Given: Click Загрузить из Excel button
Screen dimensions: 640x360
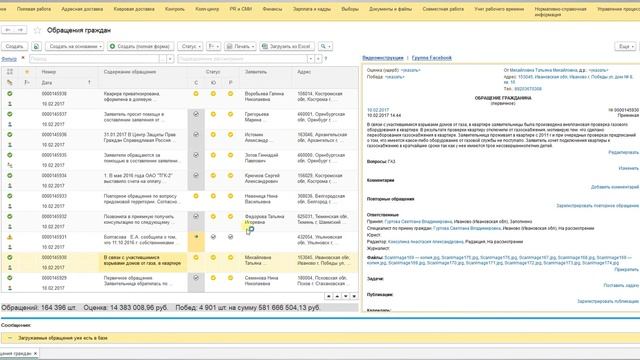Looking at the screenshot, I should pos(287,47).
